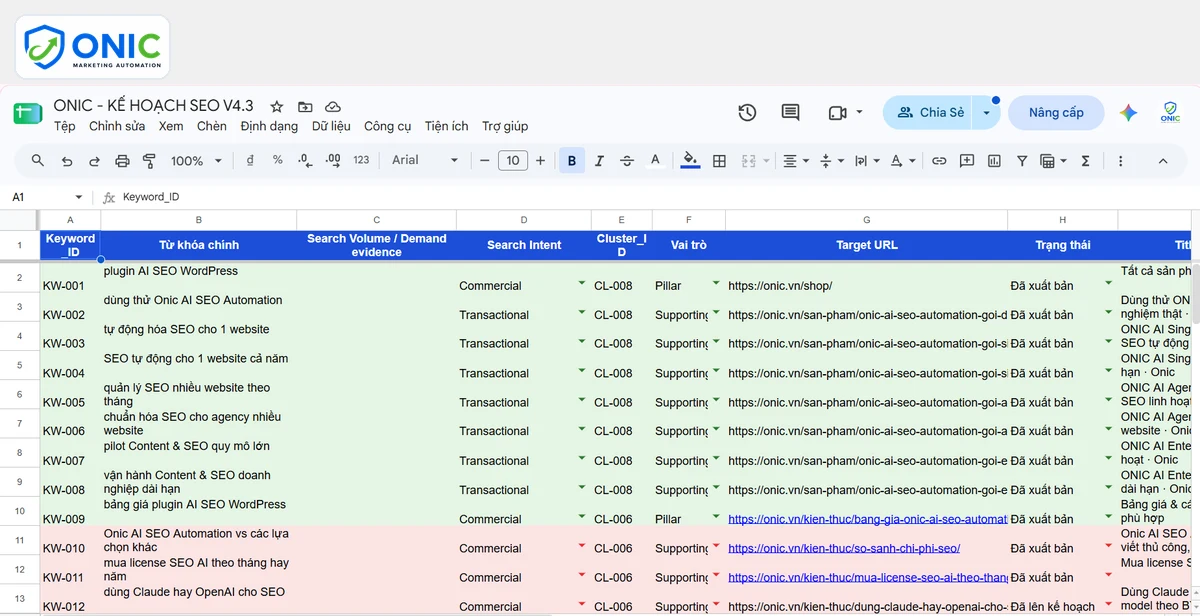The image size is (1200, 616).
Task: Open the text color picker
Action: pos(655,160)
